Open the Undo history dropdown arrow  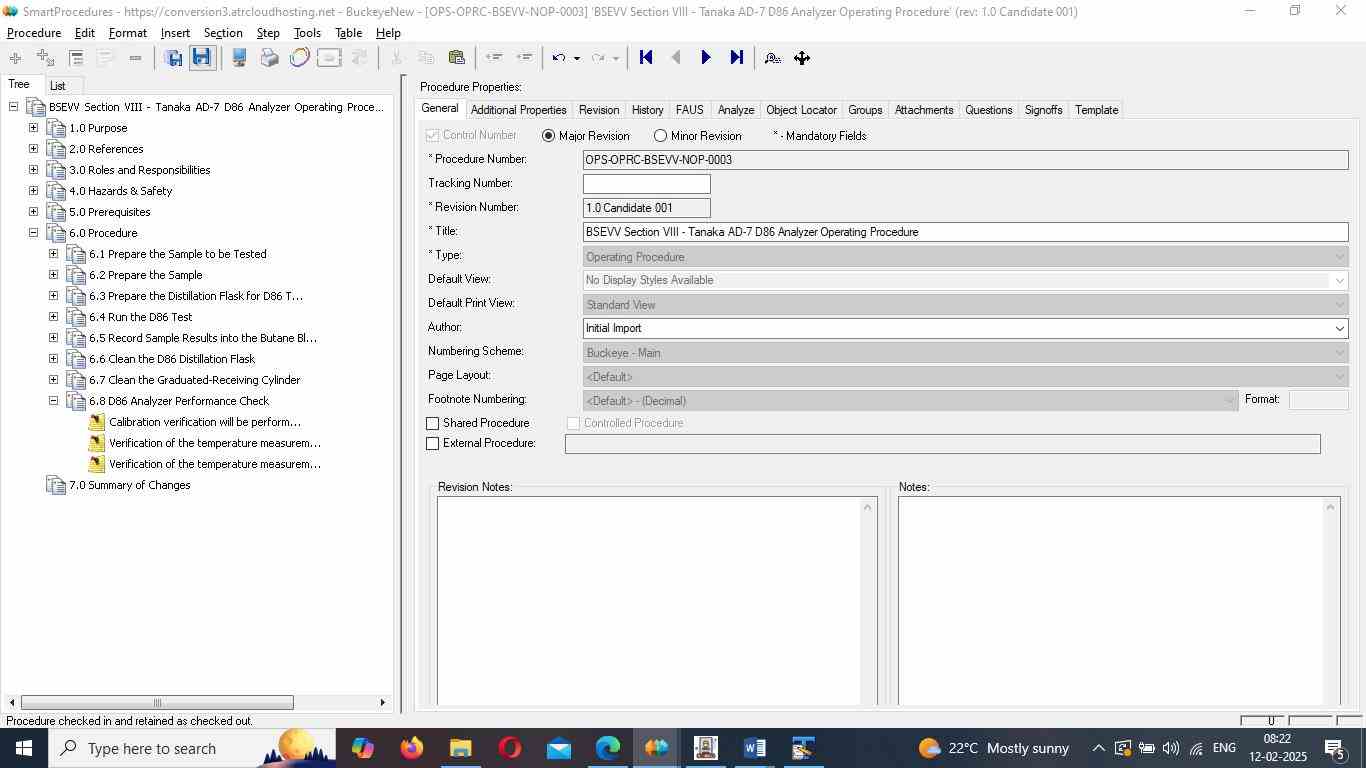point(576,58)
